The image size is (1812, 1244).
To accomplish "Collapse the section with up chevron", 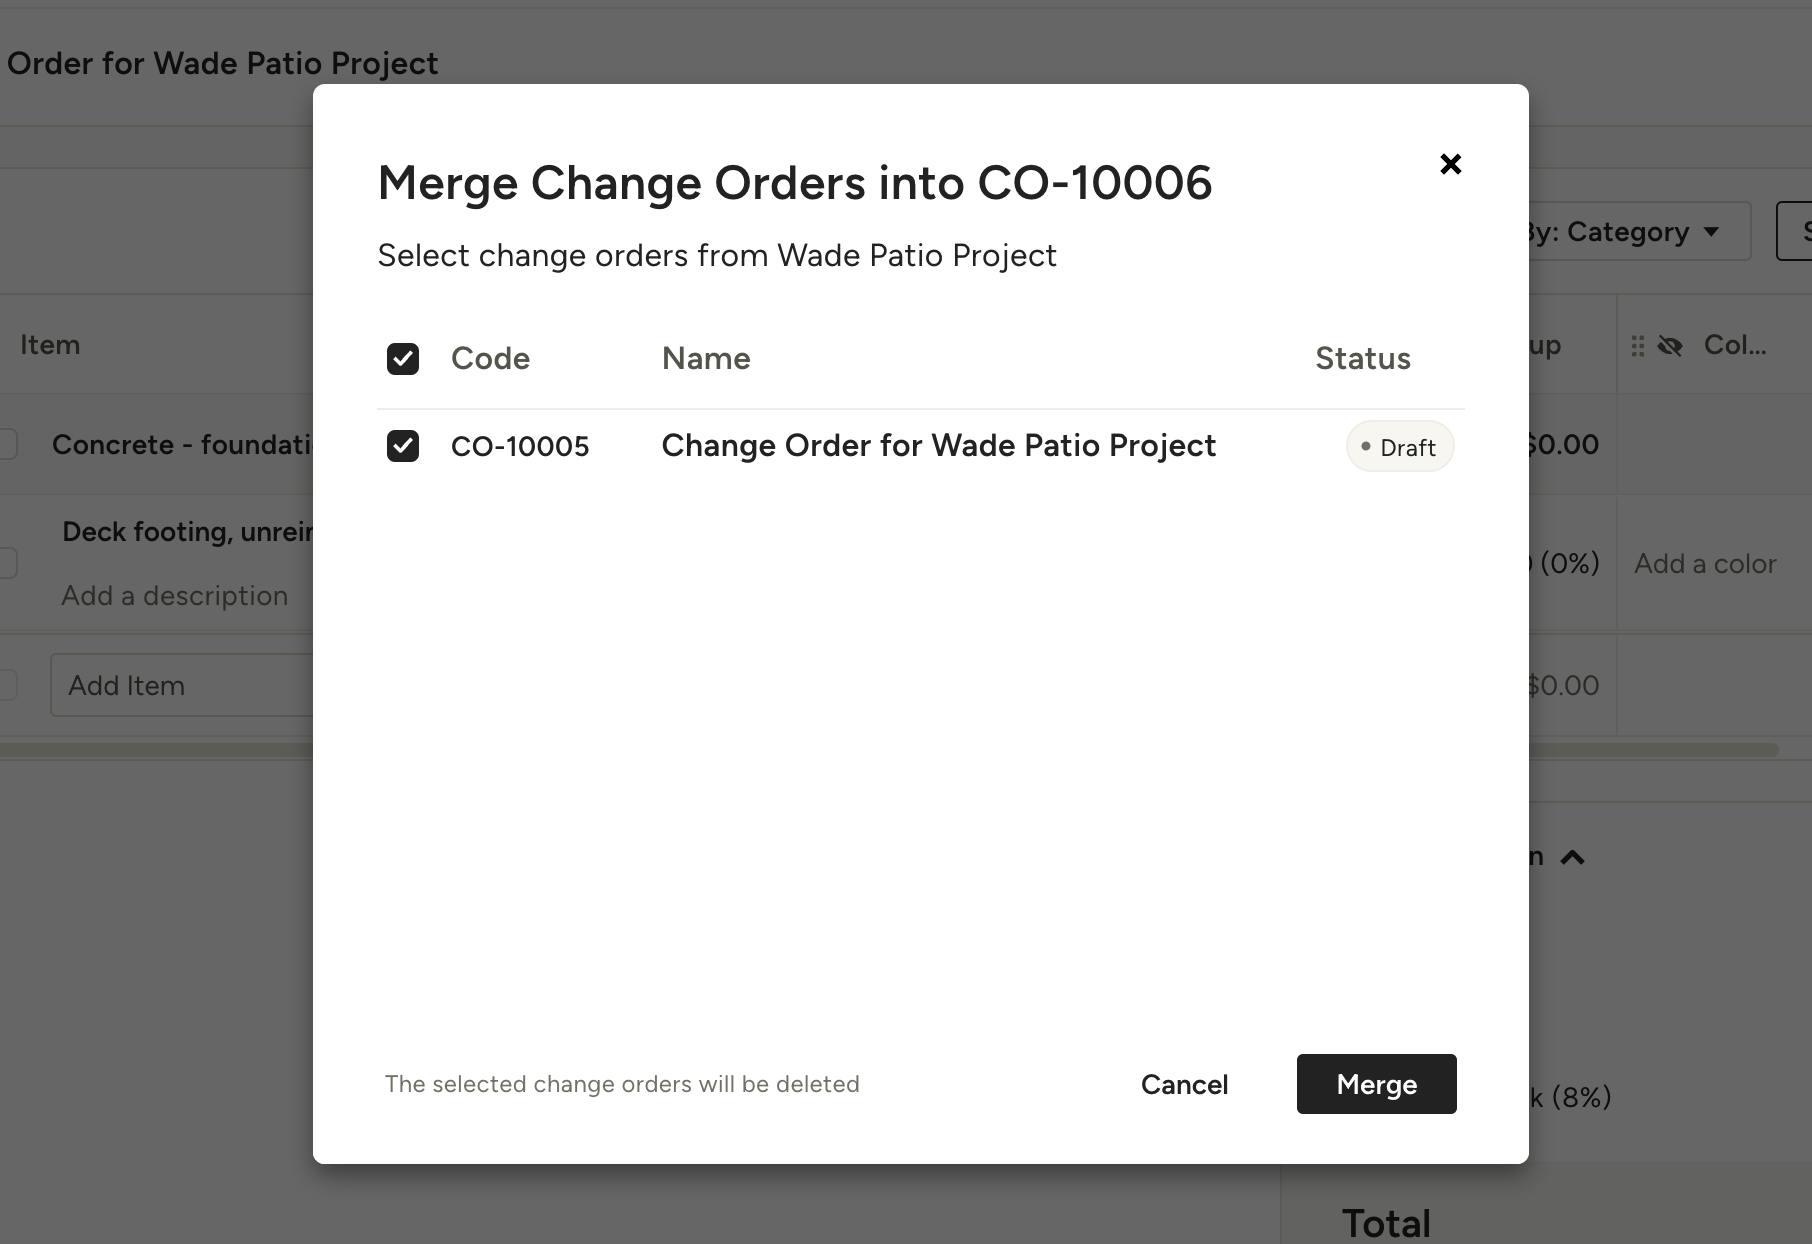I will tap(1572, 857).
